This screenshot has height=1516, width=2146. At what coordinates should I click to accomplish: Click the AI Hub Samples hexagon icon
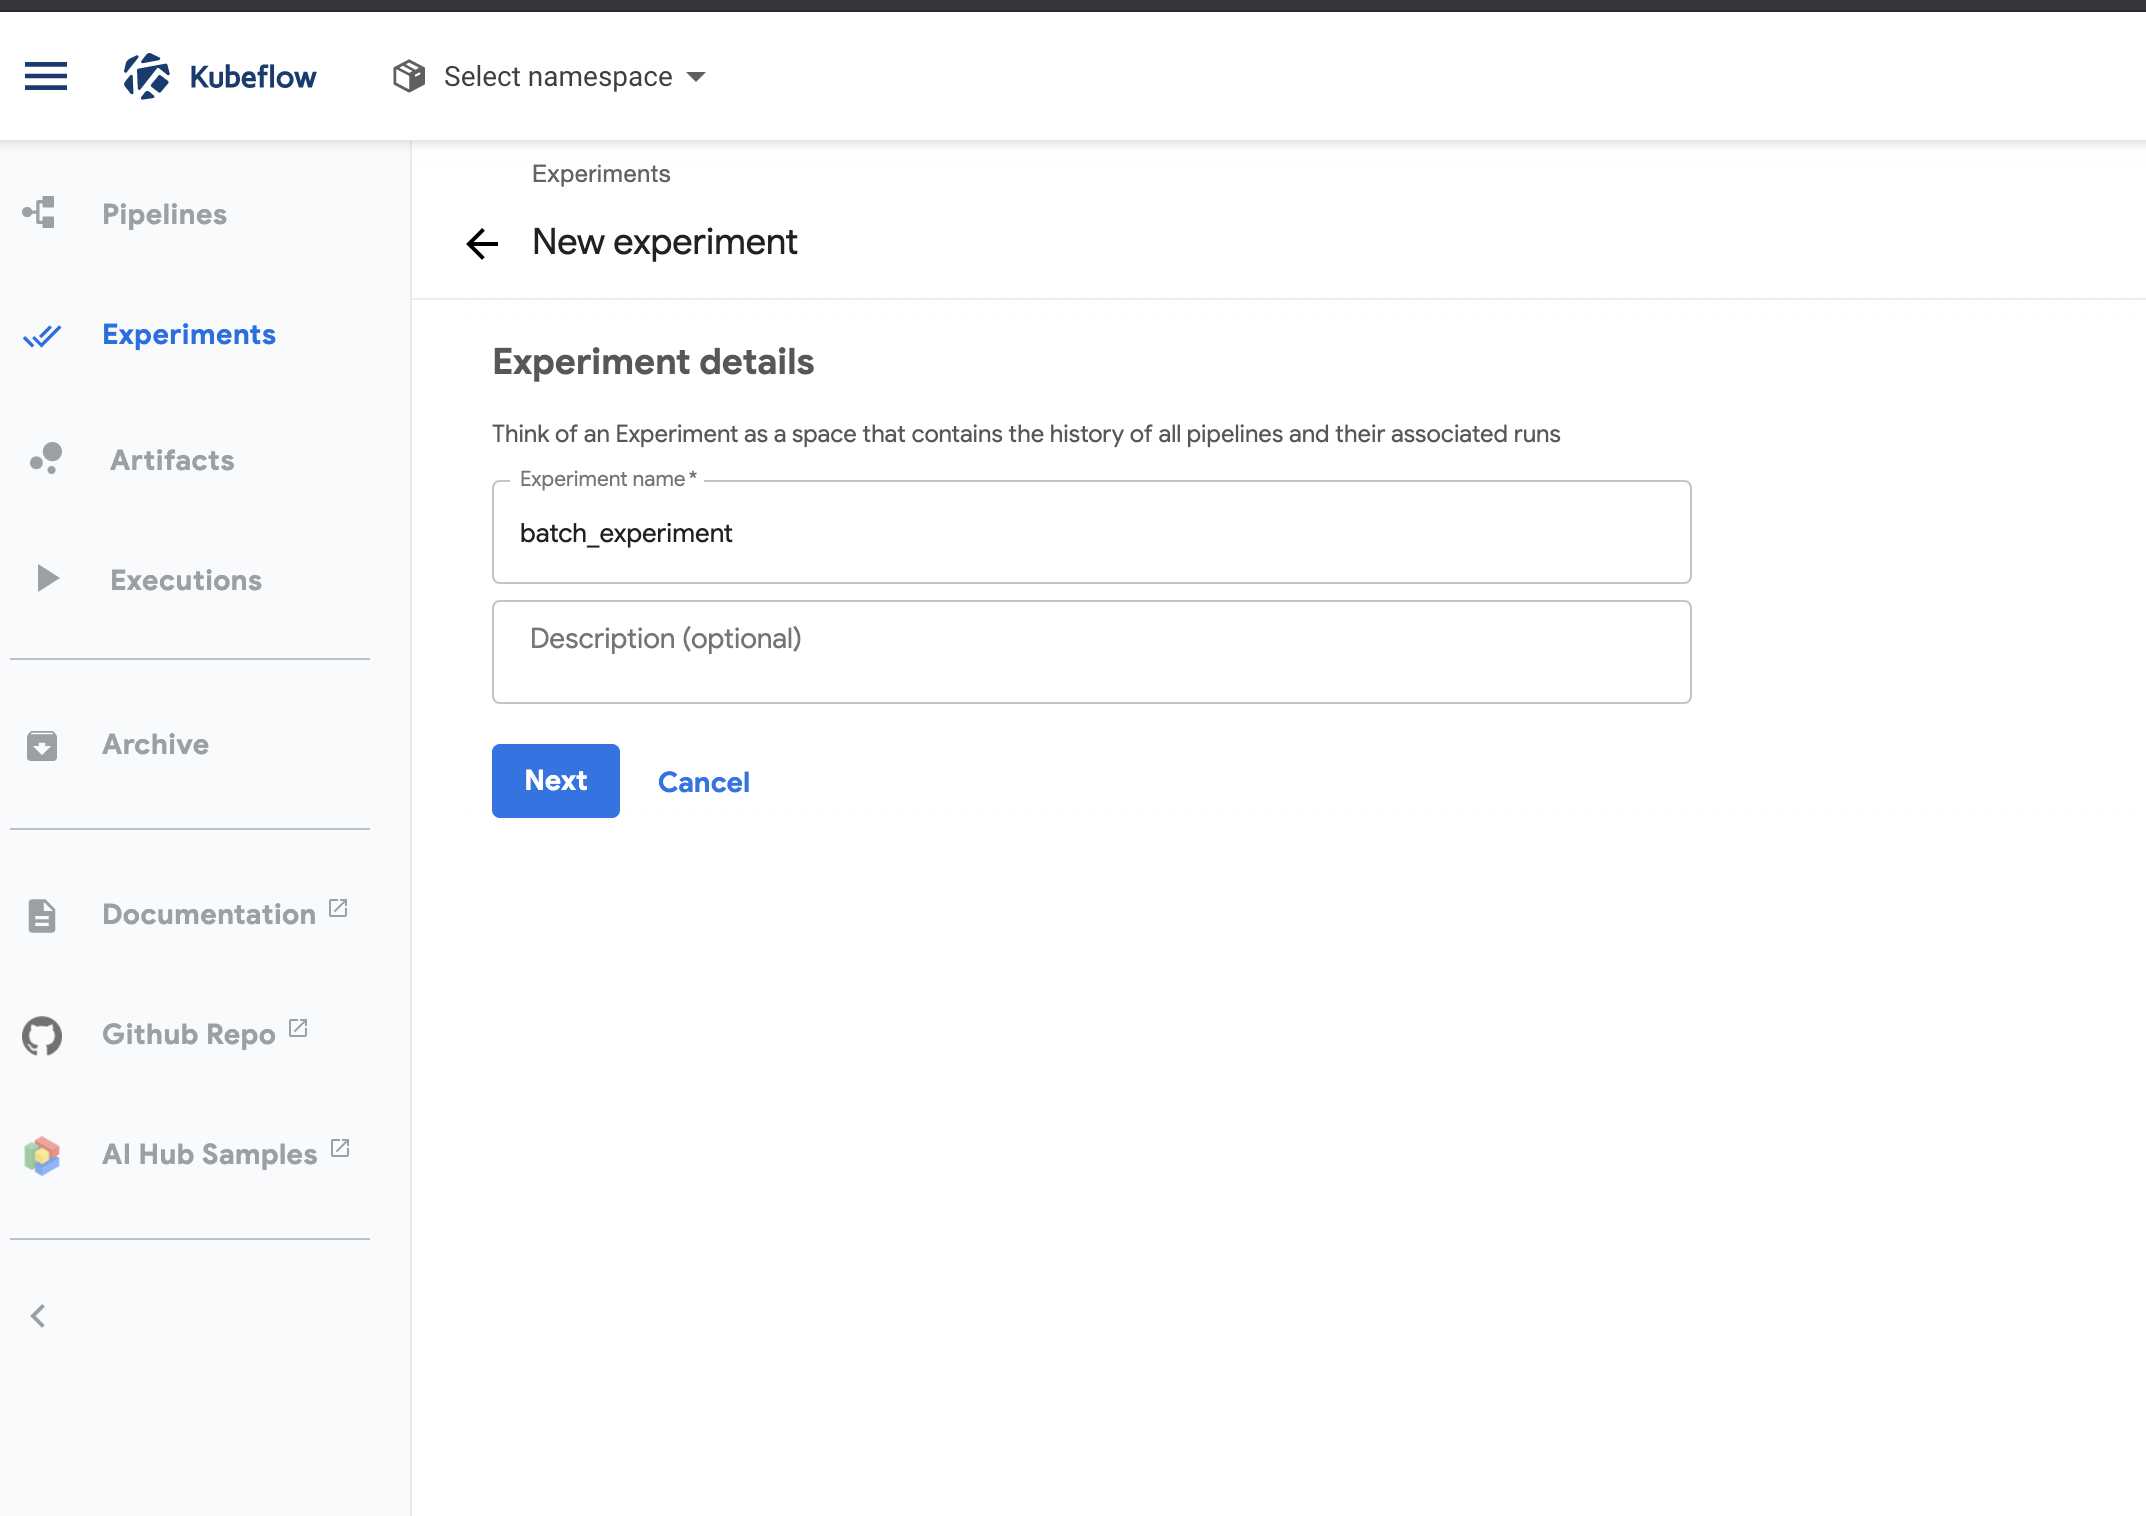pyautogui.click(x=42, y=1155)
